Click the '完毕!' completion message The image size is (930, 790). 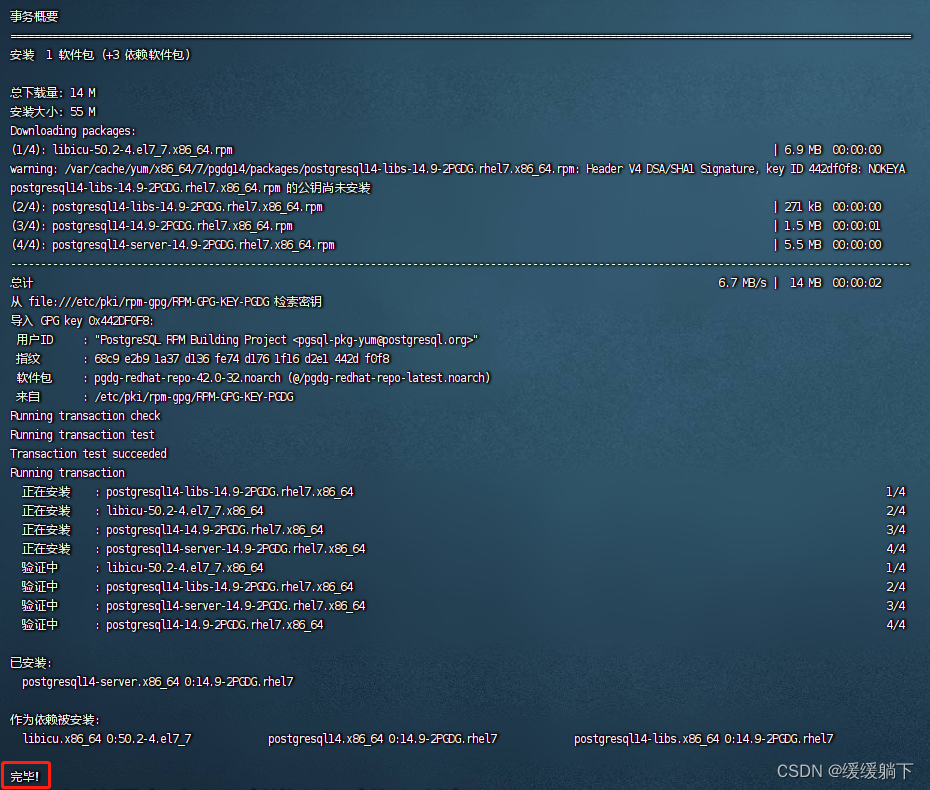(25, 776)
